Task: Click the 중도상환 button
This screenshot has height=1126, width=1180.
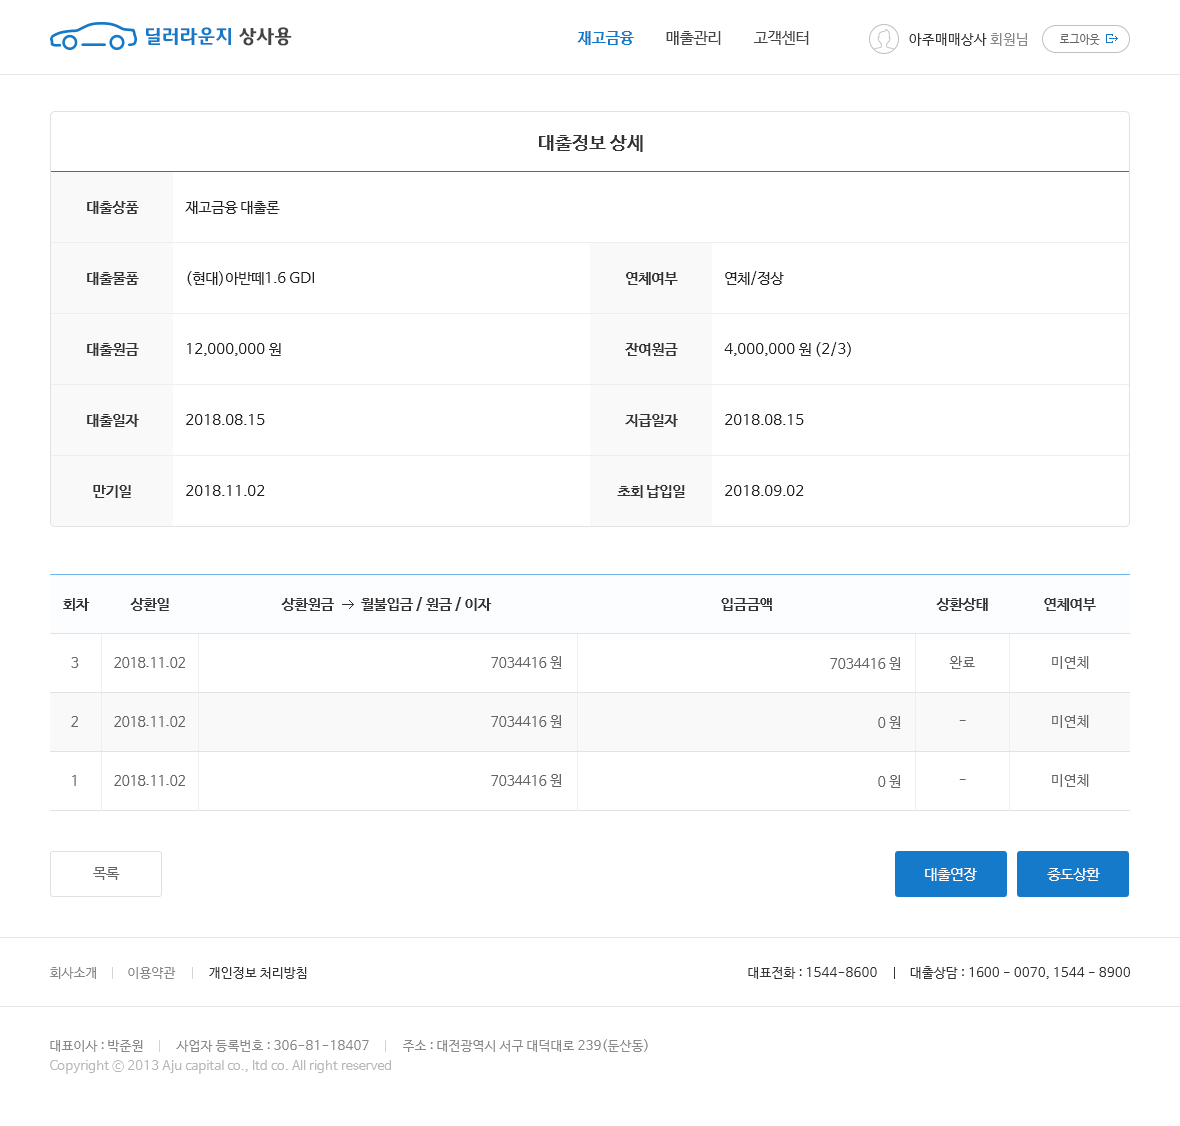Action: (1072, 873)
